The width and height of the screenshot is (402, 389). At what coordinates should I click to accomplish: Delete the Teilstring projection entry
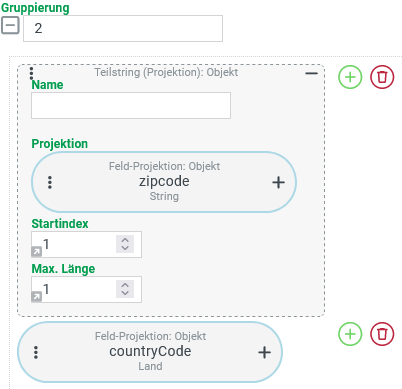point(382,77)
